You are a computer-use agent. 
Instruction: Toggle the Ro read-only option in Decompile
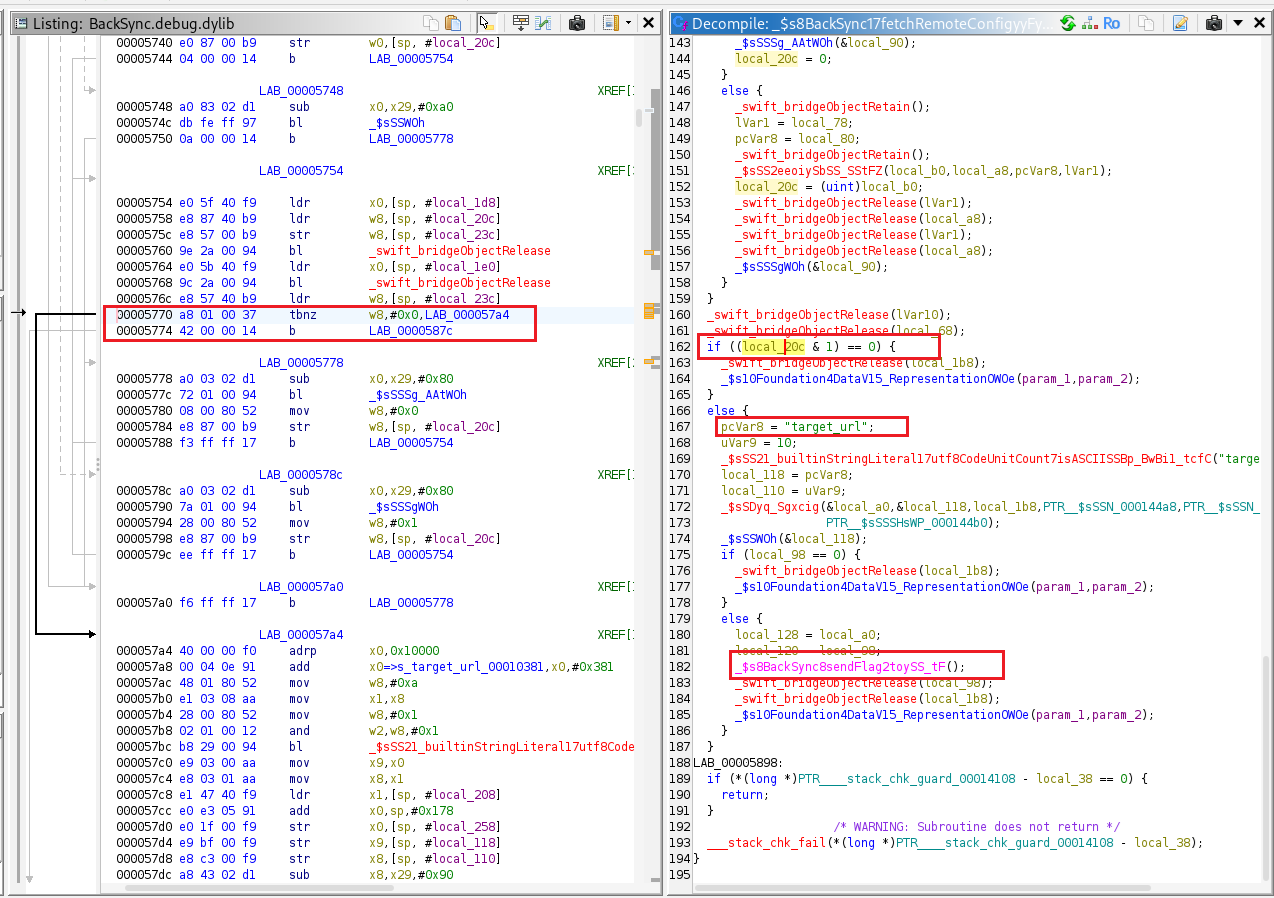point(1112,23)
